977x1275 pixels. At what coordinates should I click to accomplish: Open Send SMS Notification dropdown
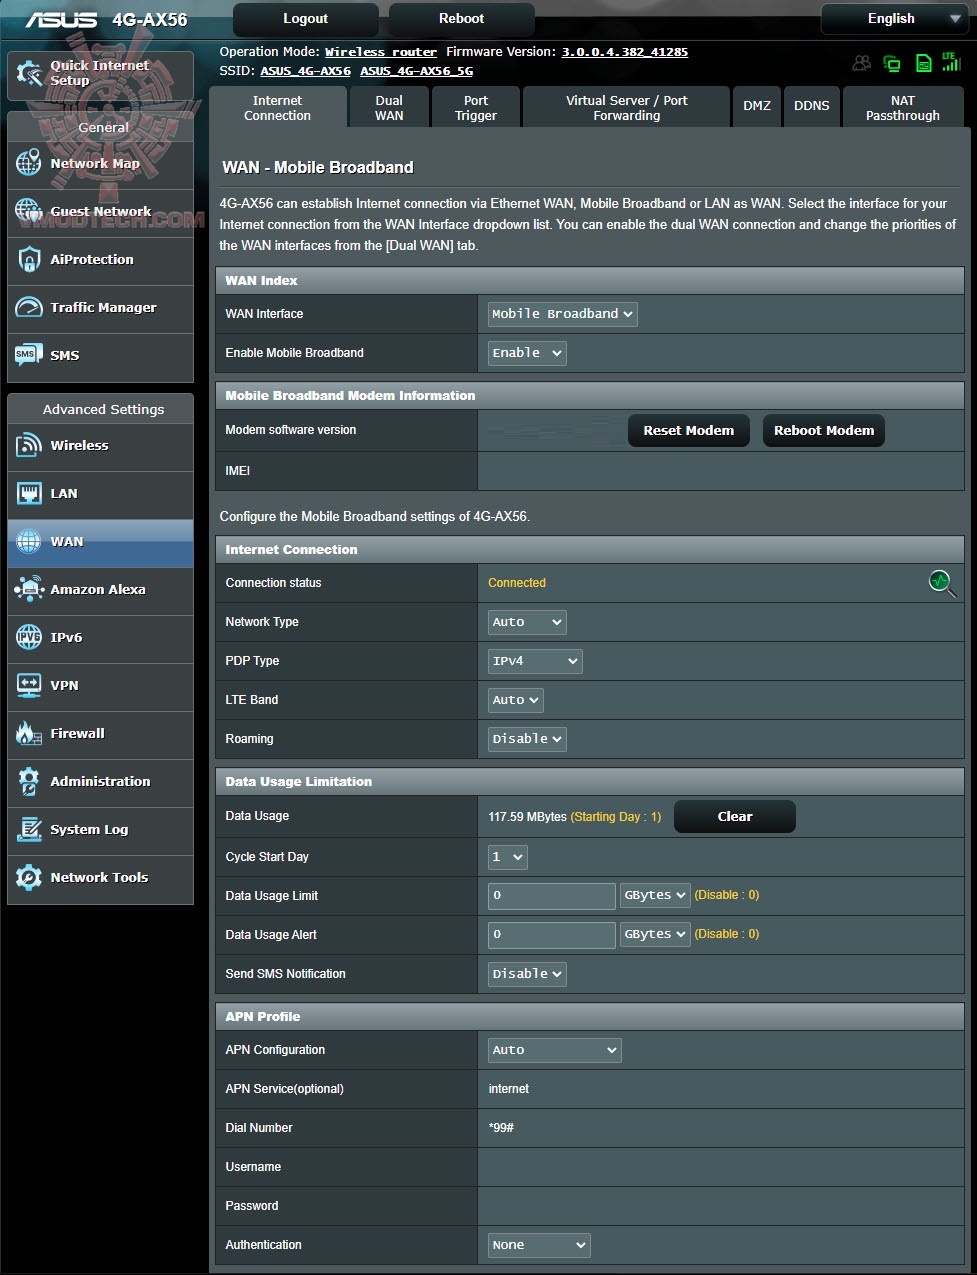click(x=527, y=973)
